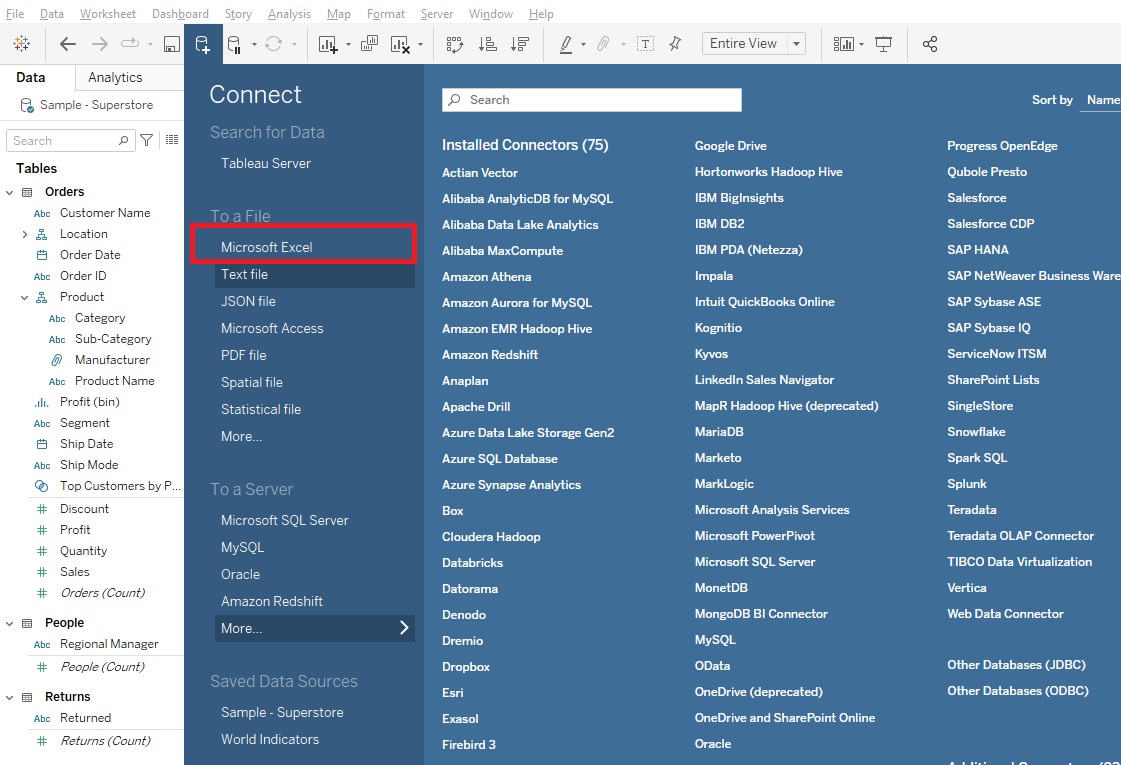Choose MongoDB BI Connector
Screen dimensions: 1121x765
[761, 613]
